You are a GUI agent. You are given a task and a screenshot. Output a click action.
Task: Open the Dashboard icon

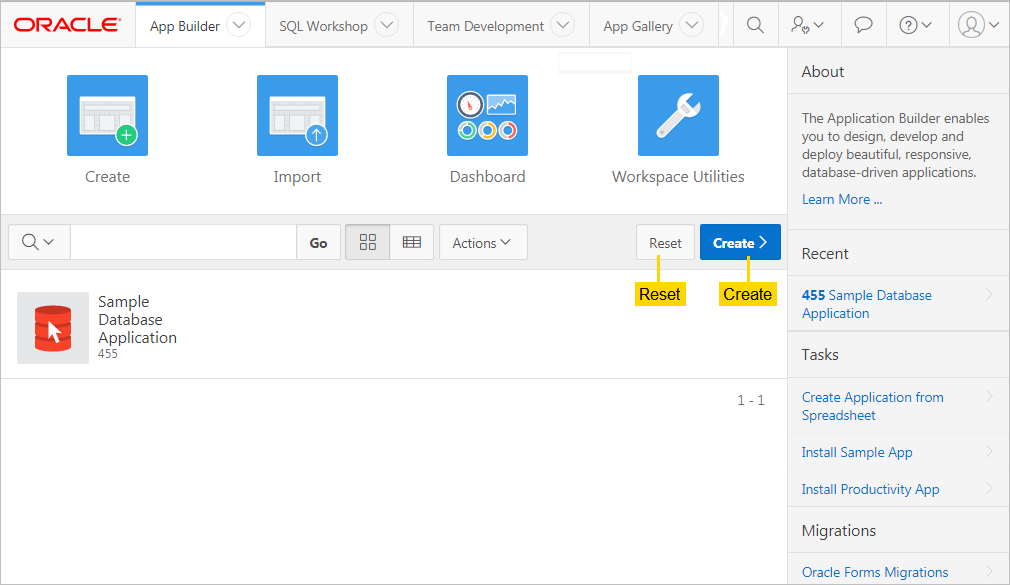[x=487, y=116]
